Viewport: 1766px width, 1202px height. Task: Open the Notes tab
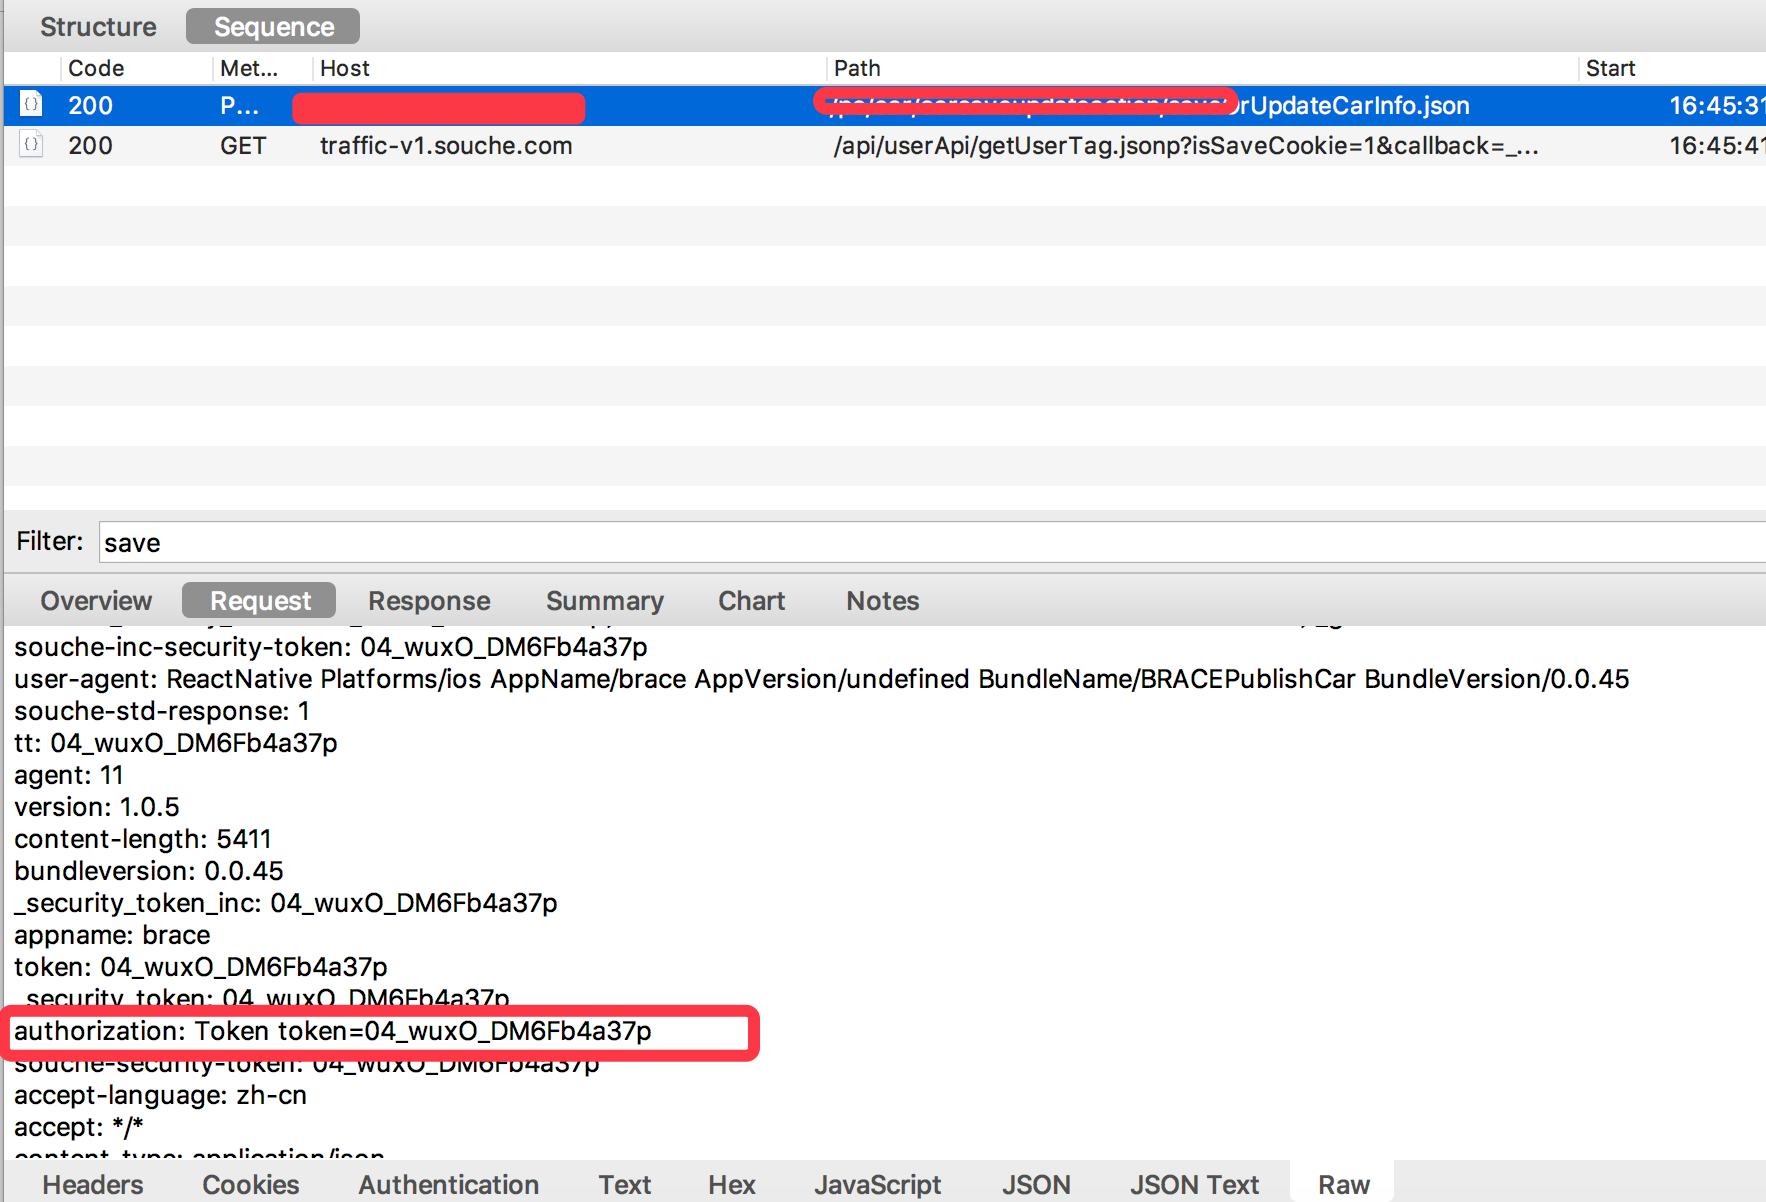pyautogui.click(x=882, y=601)
